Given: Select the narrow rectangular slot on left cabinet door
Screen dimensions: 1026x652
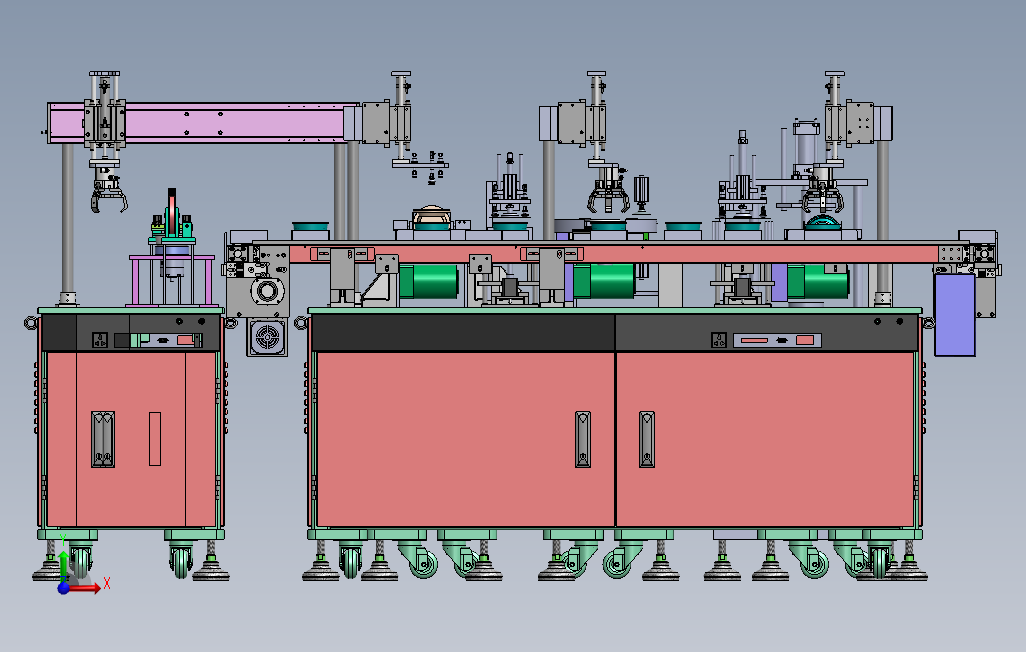Looking at the screenshot, I should (155, 439).
